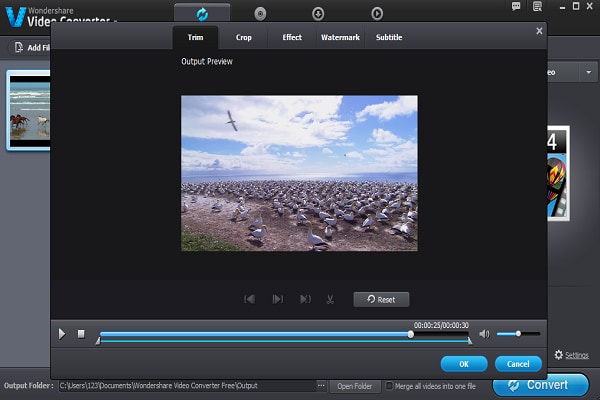Click the right trim end marker
The height and width of the screenshot is (400, 600).
pos(470,341)
